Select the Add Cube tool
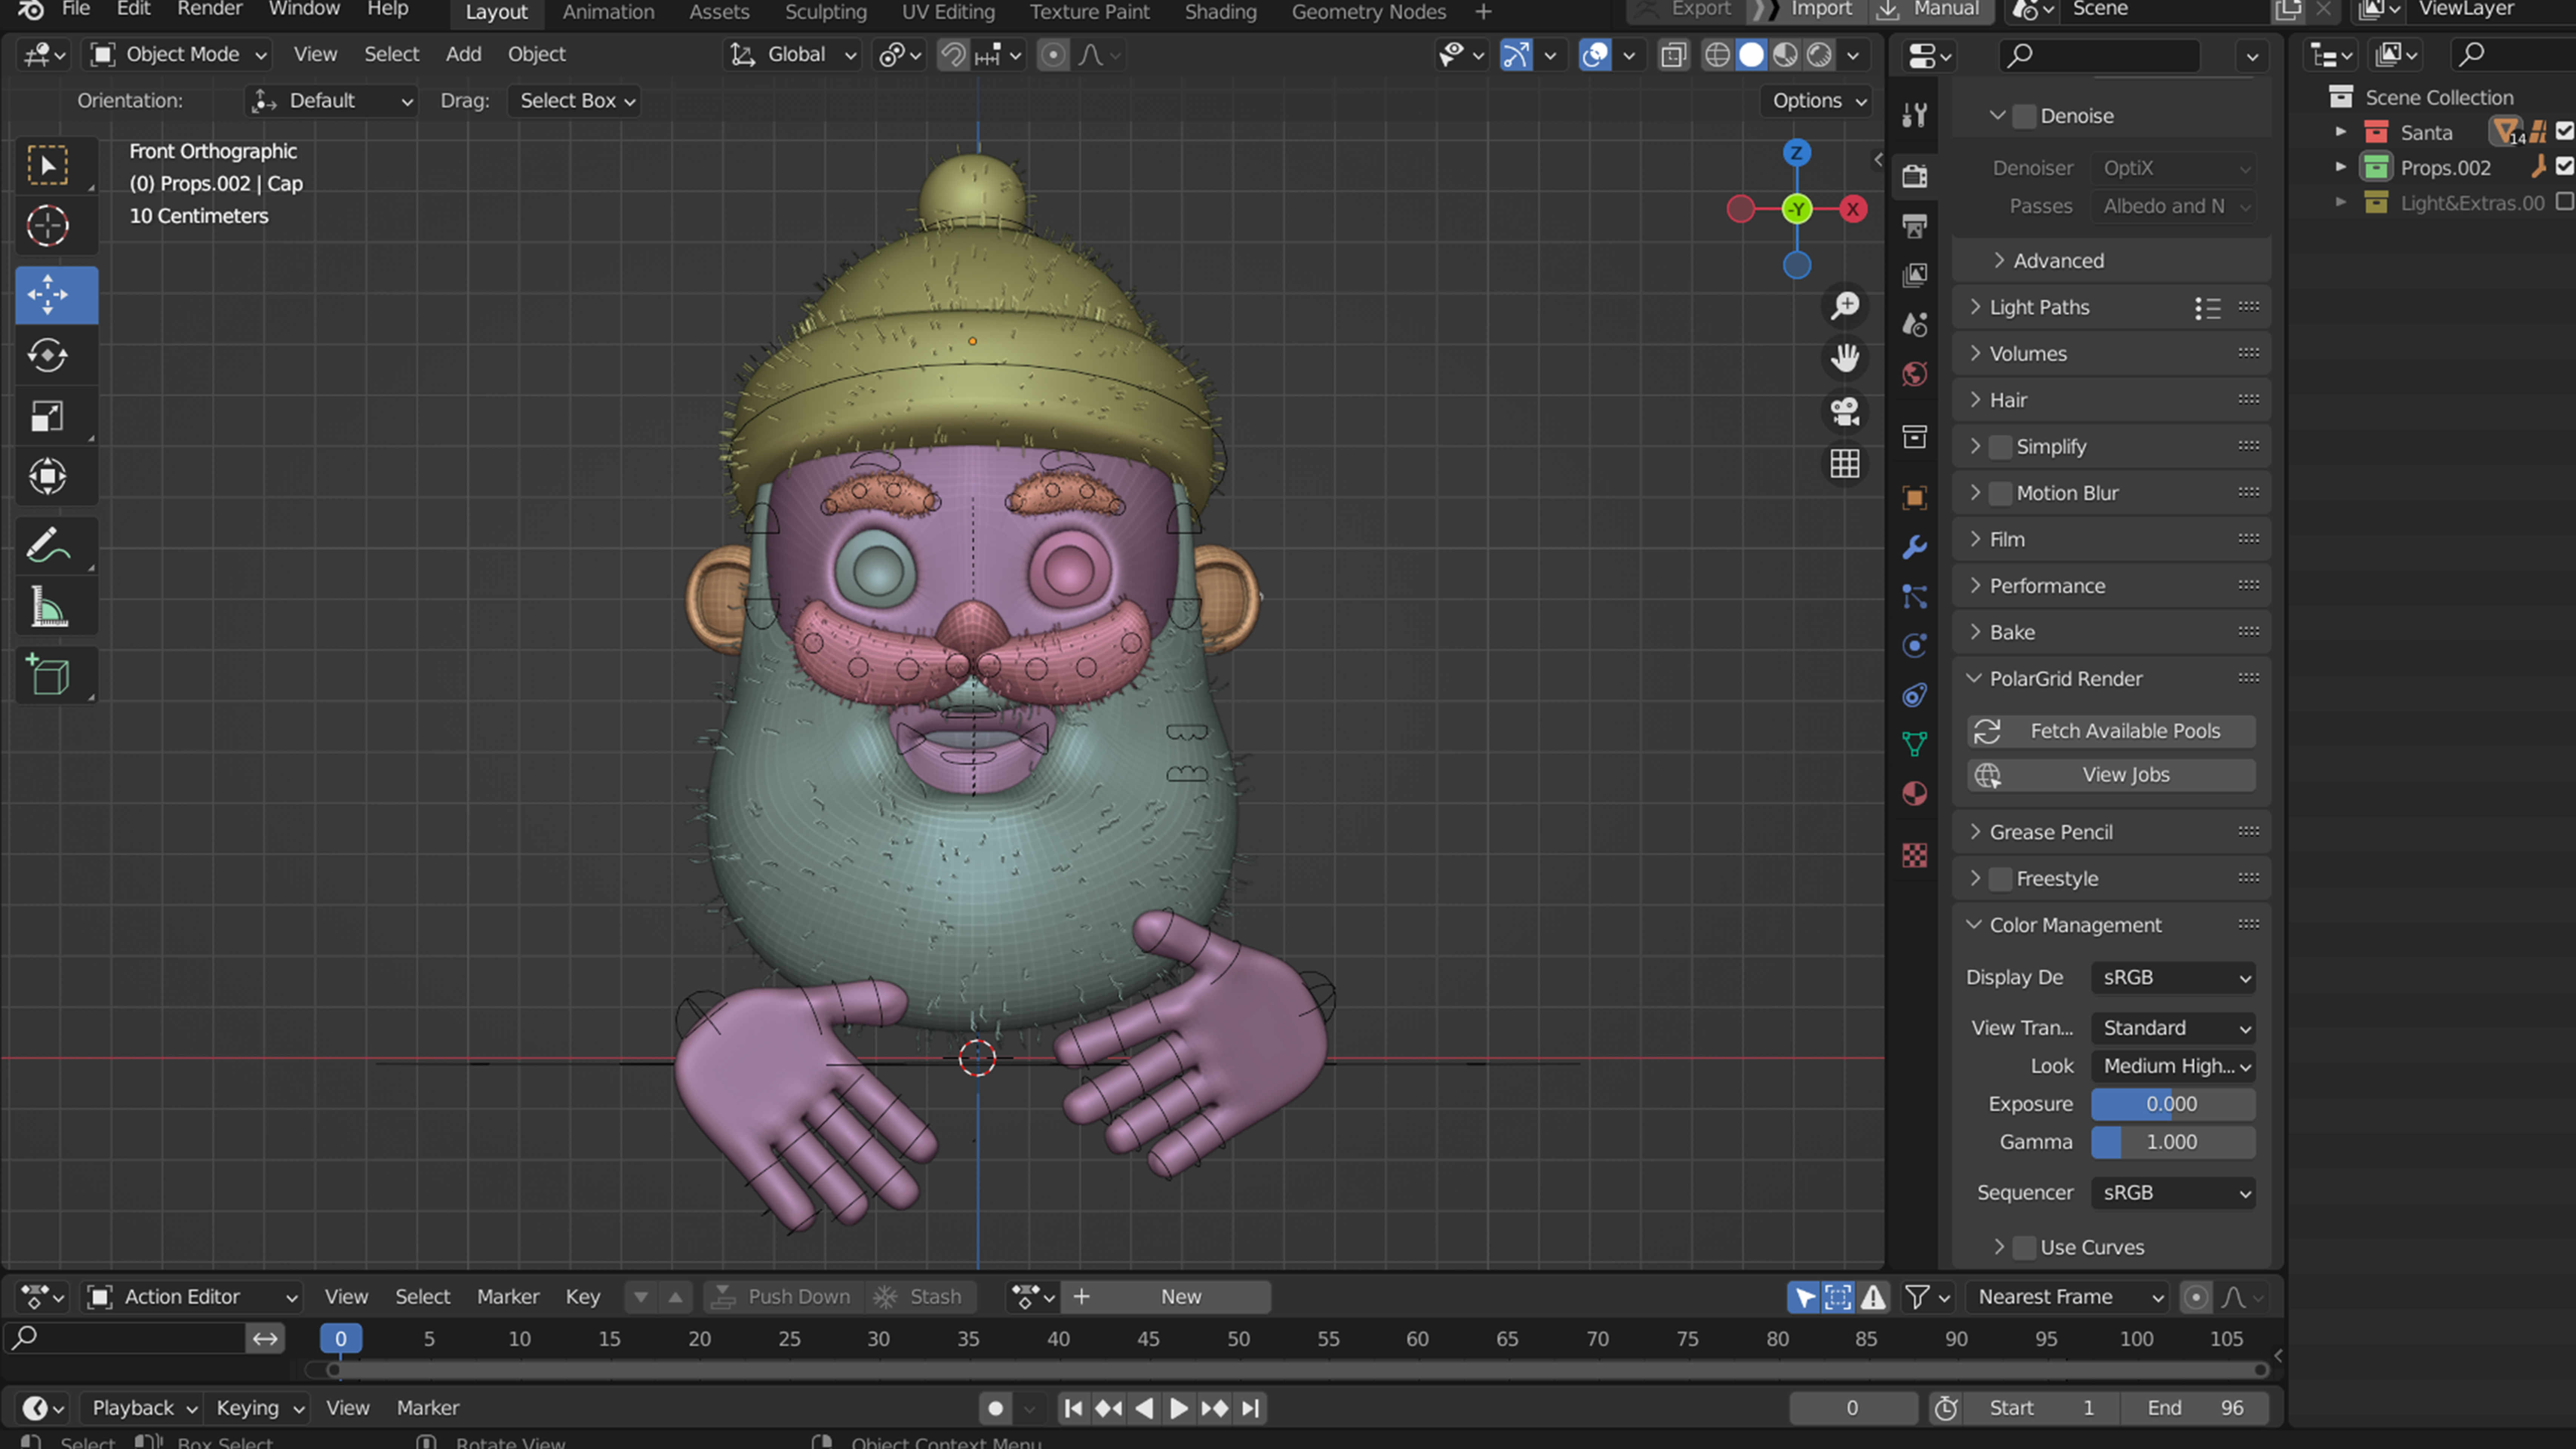 point(48,675)
